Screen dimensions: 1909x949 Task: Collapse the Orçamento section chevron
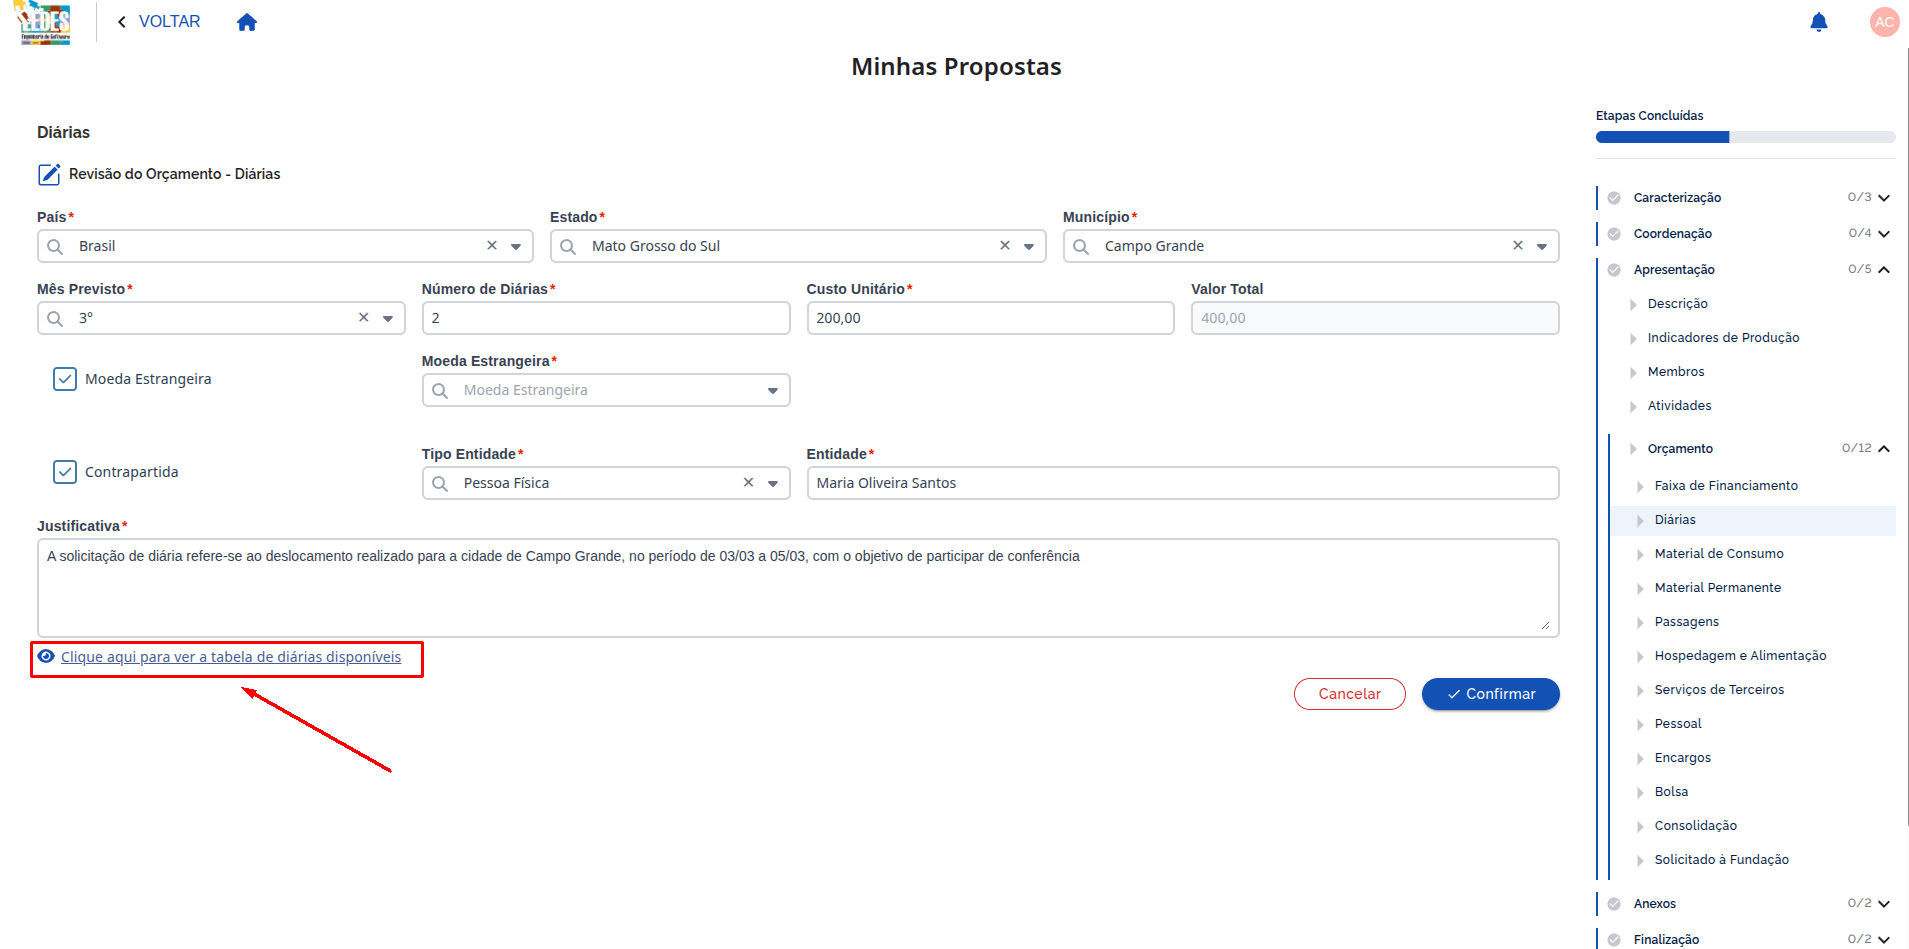pos(1884,449)
